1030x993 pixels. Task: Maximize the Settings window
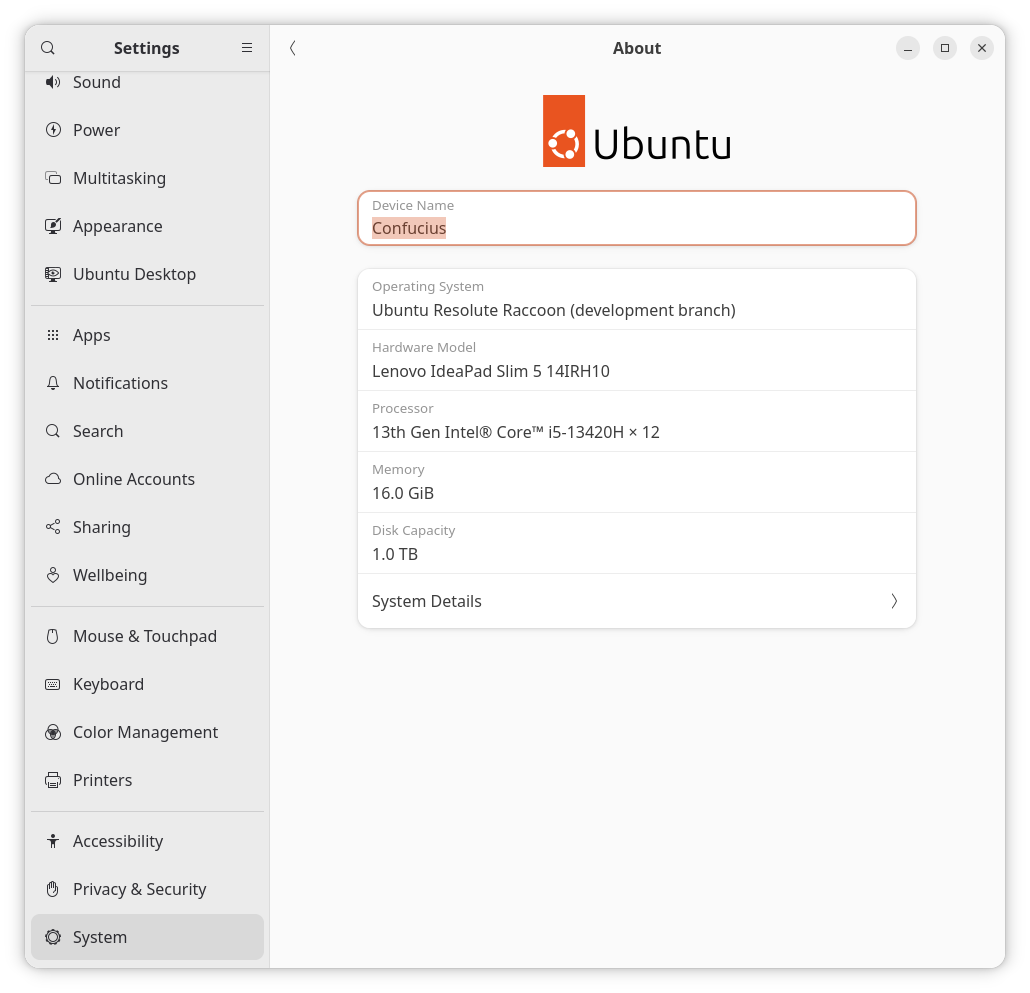944,48
